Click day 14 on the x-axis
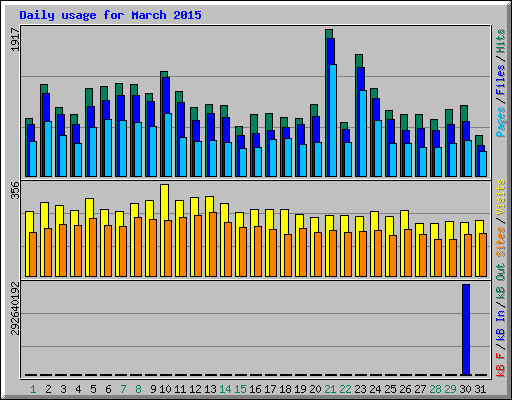Screen dimensions: 512x400 click(225, 389)
